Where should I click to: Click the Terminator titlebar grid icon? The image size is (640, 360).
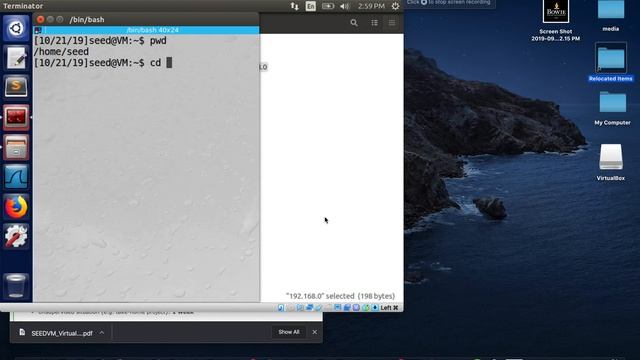(38, 30)
